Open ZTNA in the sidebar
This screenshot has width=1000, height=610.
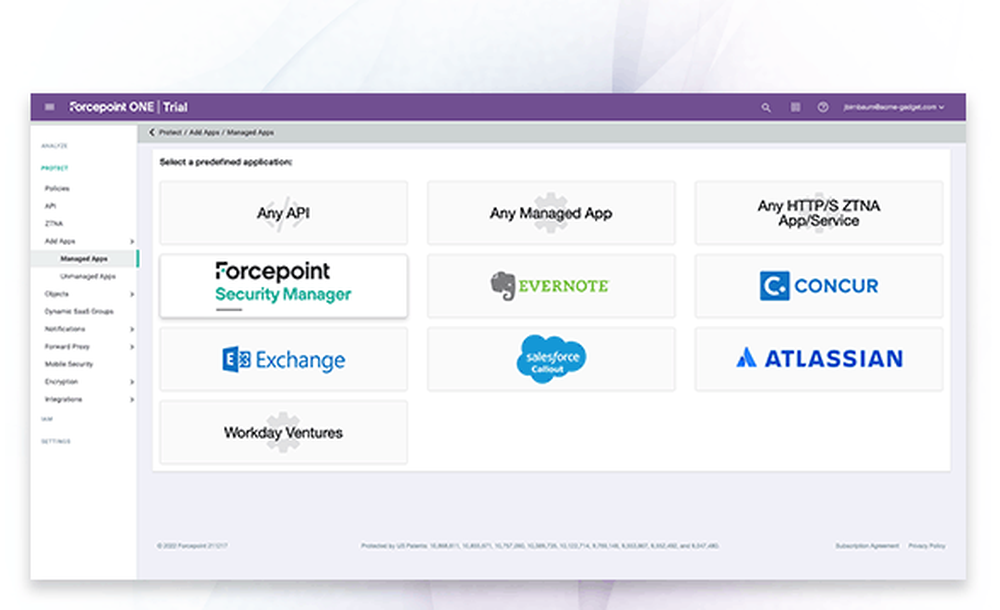(x=54, y=223)
